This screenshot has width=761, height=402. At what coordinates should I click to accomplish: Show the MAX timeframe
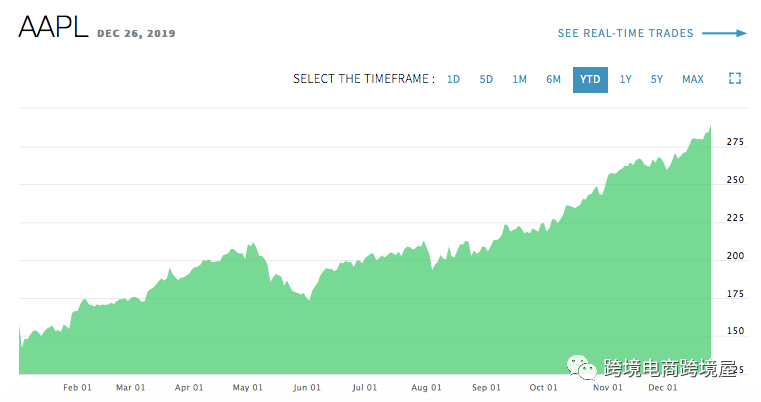tap(693, 79)
